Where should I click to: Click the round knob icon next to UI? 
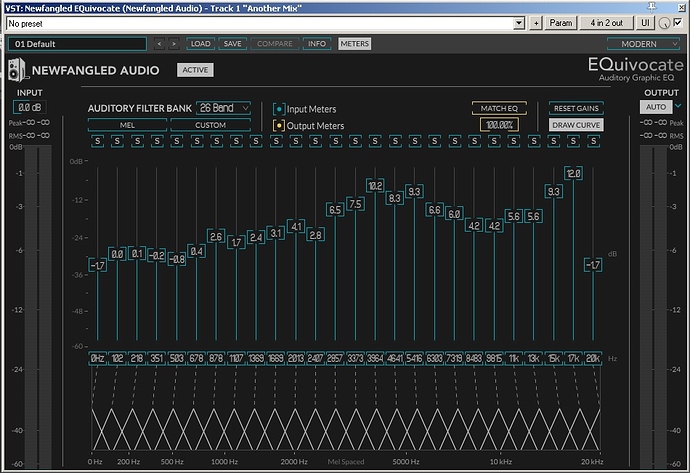(x=664, y=23)
